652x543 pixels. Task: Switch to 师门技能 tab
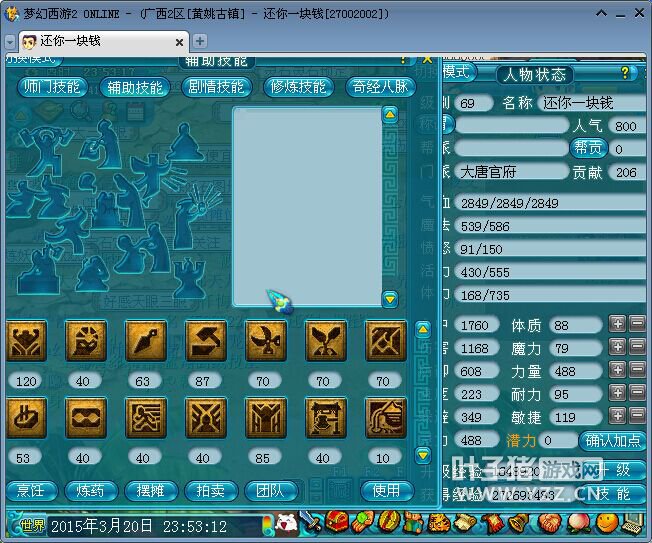[x=52, y=87]
